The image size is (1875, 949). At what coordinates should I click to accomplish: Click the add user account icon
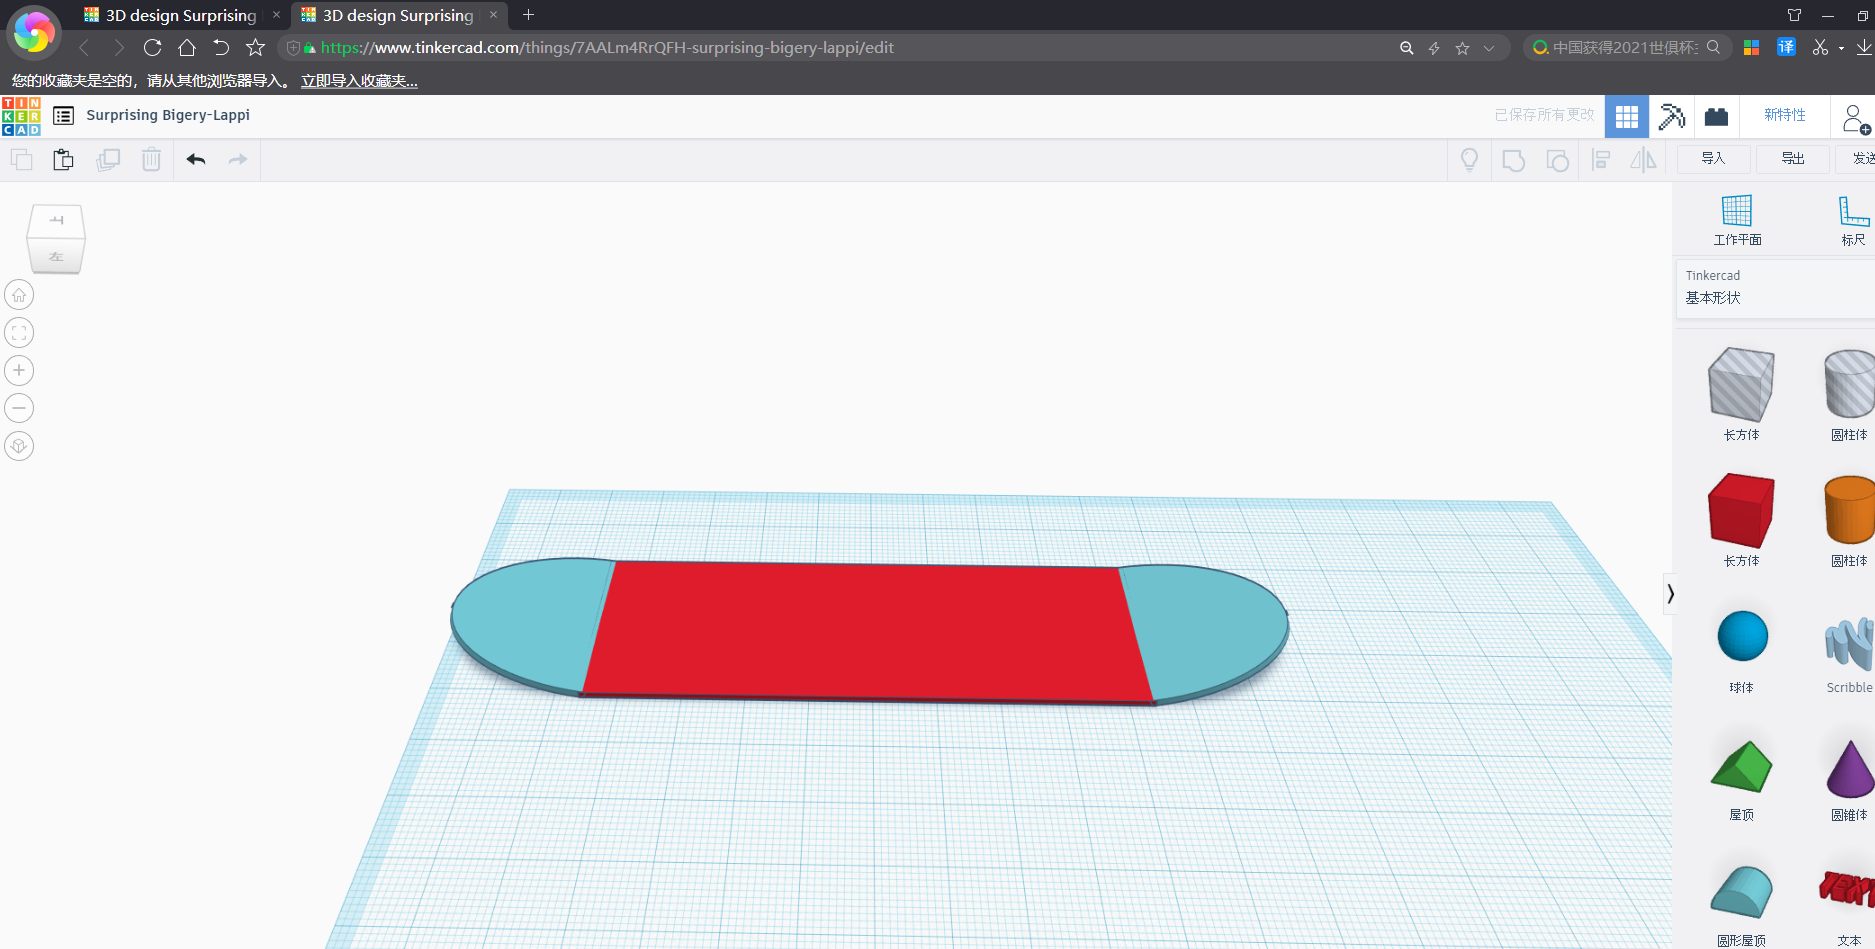click(1855, 119)
